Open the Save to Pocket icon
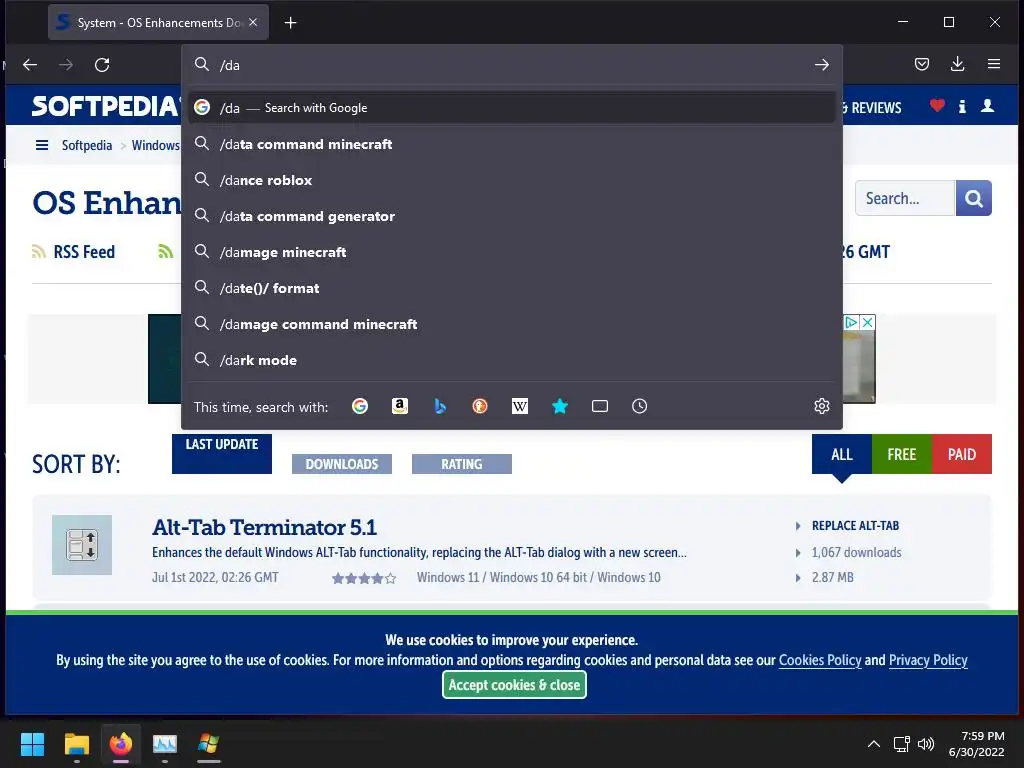Image resolution: width=1024 pixels, height=768 pixels. tap(921, 64)
